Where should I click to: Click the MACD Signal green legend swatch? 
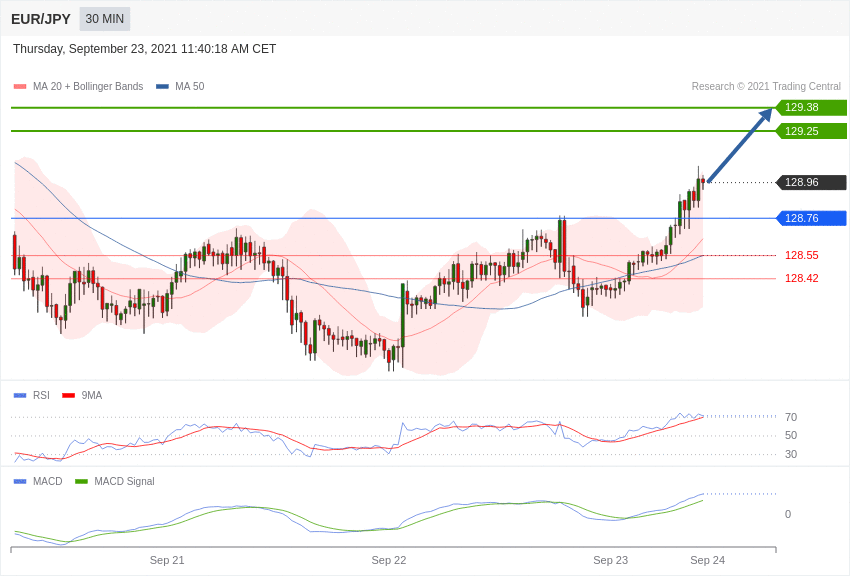tap(81, 481)
